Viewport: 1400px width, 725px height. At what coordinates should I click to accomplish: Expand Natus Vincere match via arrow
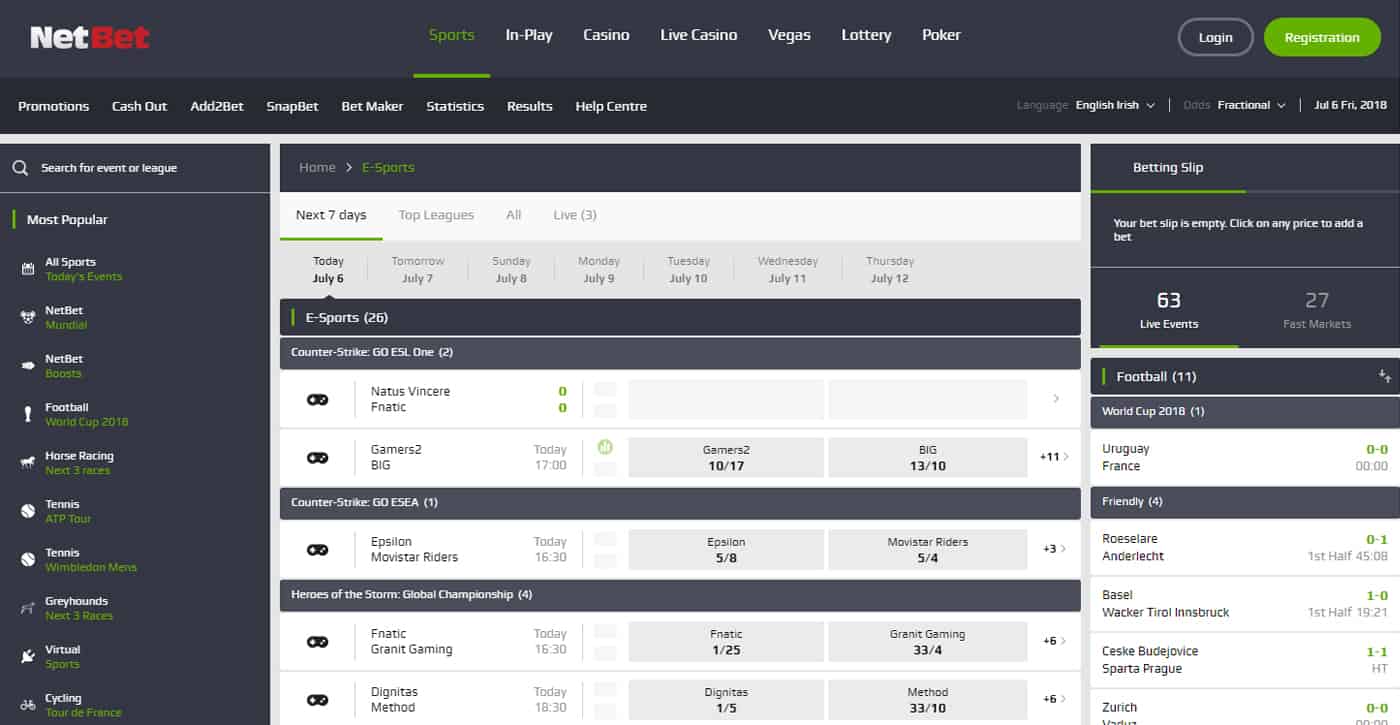pos(1056,399)
